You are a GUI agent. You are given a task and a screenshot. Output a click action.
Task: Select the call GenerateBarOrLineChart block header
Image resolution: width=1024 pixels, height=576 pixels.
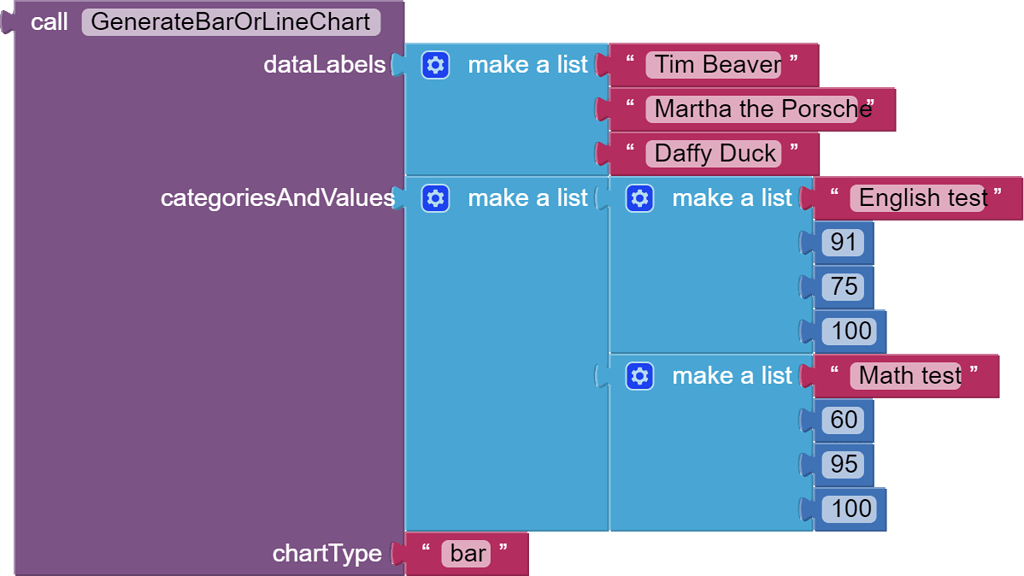(50, 22)
